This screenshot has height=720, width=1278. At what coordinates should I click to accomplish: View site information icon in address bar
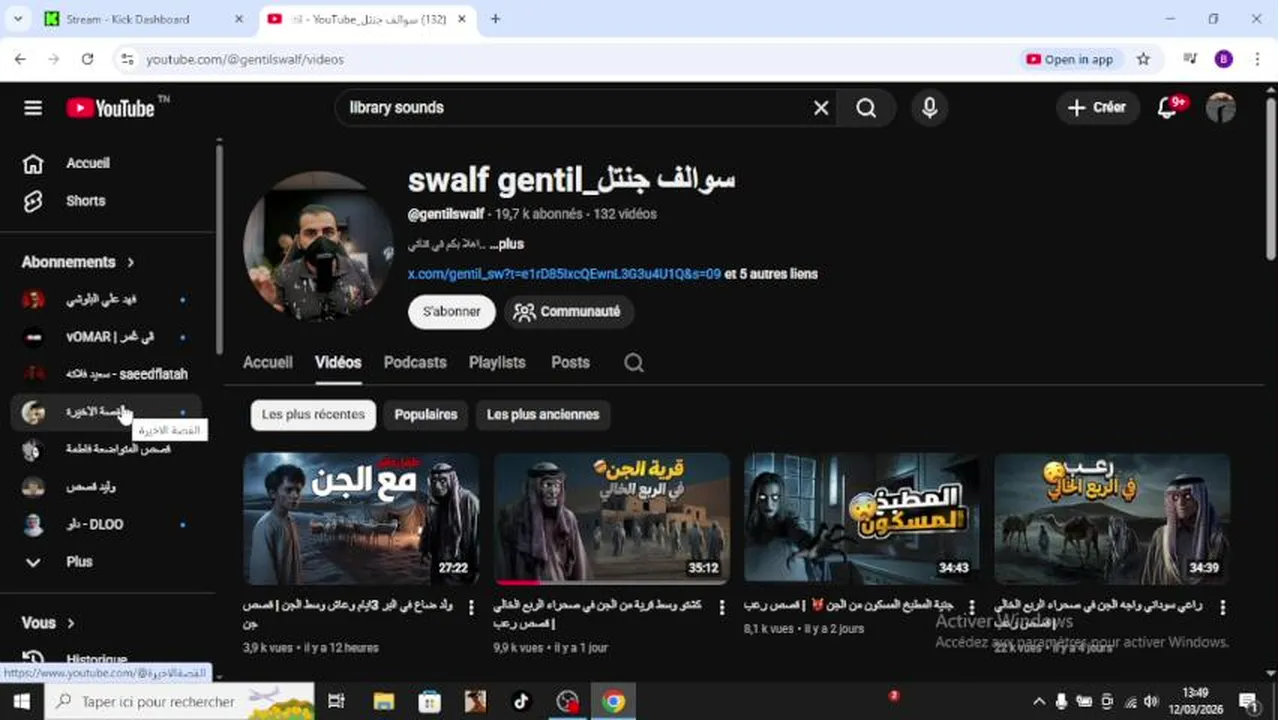126,59
